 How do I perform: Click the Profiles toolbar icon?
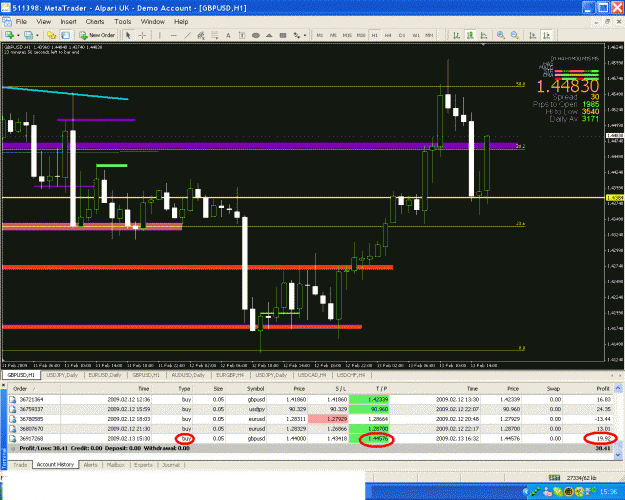pyautogui.click(x=29, y=35)
